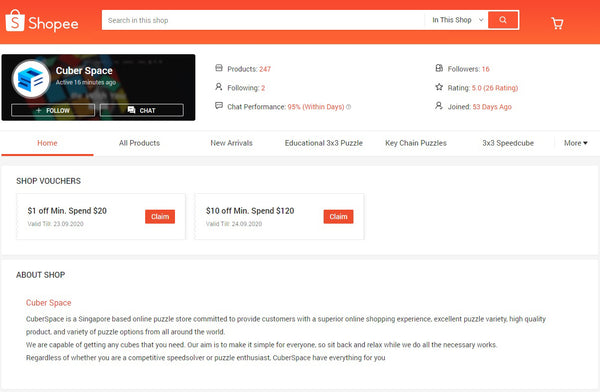The width and height of the screenshot is (600, 392).
Task: Expand the In This Shop dropdown
Action: pos(458,20)
